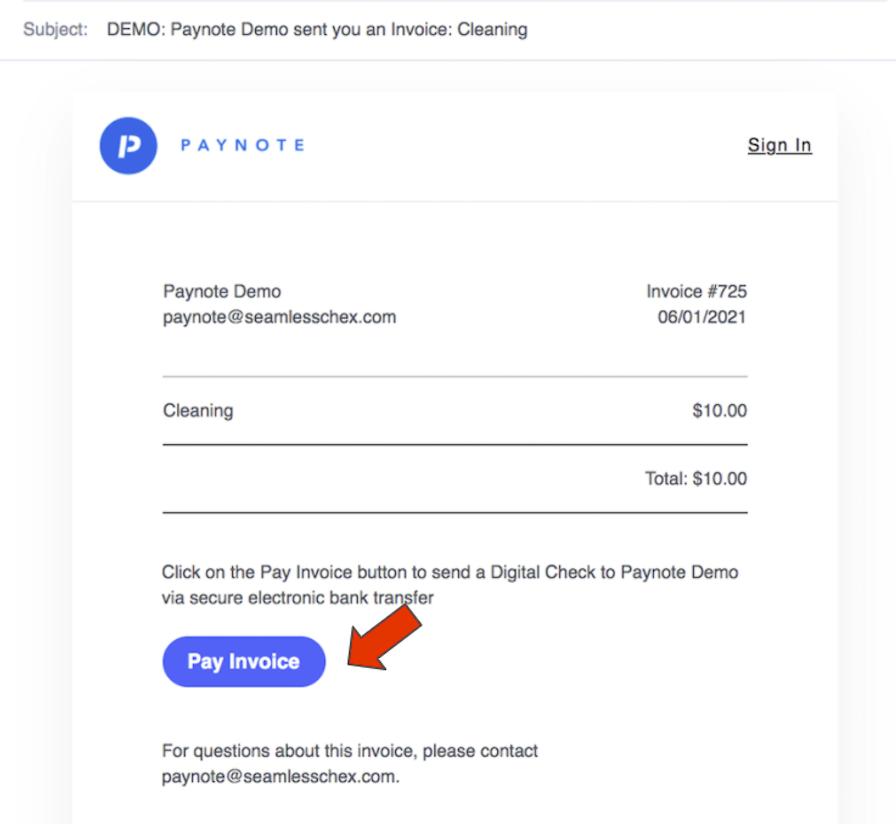Click the red arrow pointing to Pay Invoice
Screen dimensions: 896x824
(384, 638)
